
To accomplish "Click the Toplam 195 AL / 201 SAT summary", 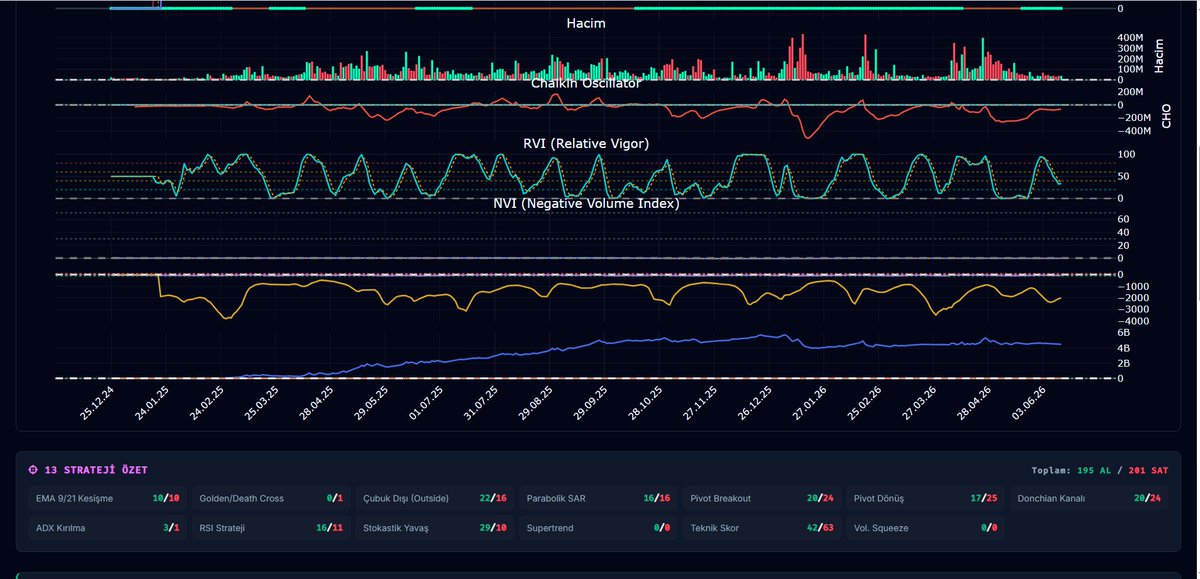I will [1101, 470].
